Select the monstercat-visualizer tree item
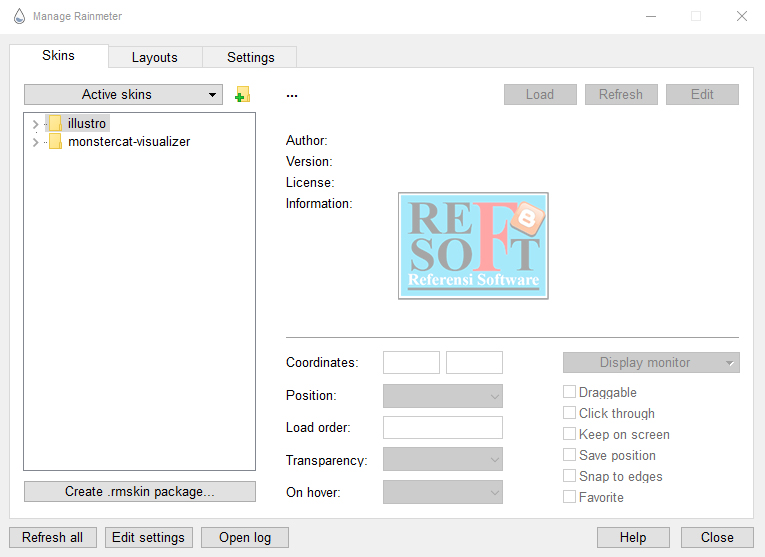The width and height of the screenshot is (765, 557). 129,141
